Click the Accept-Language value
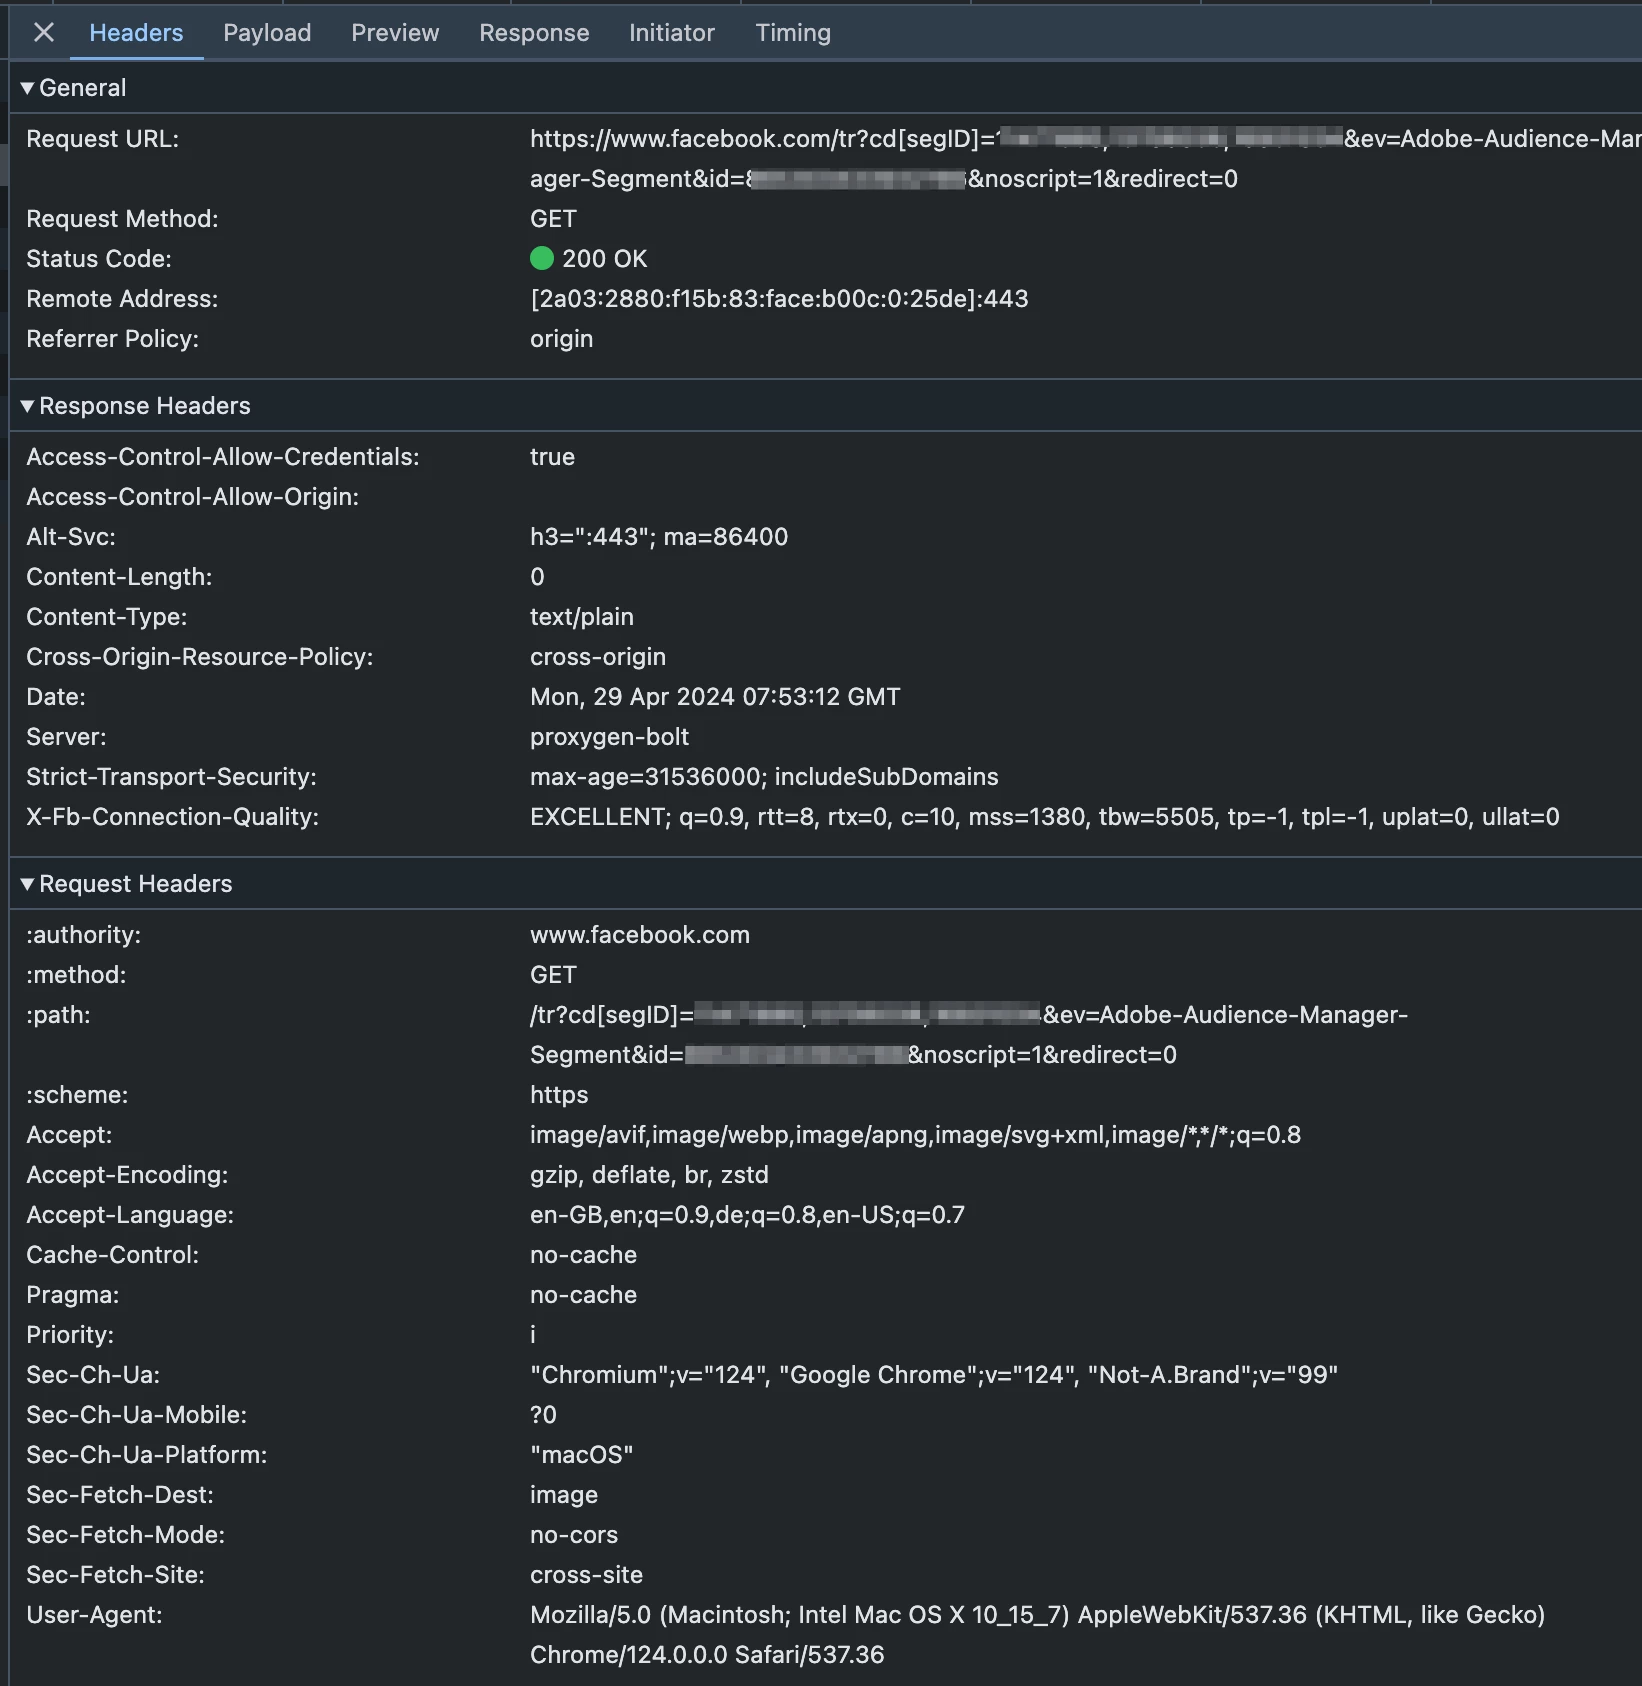 747,1215
